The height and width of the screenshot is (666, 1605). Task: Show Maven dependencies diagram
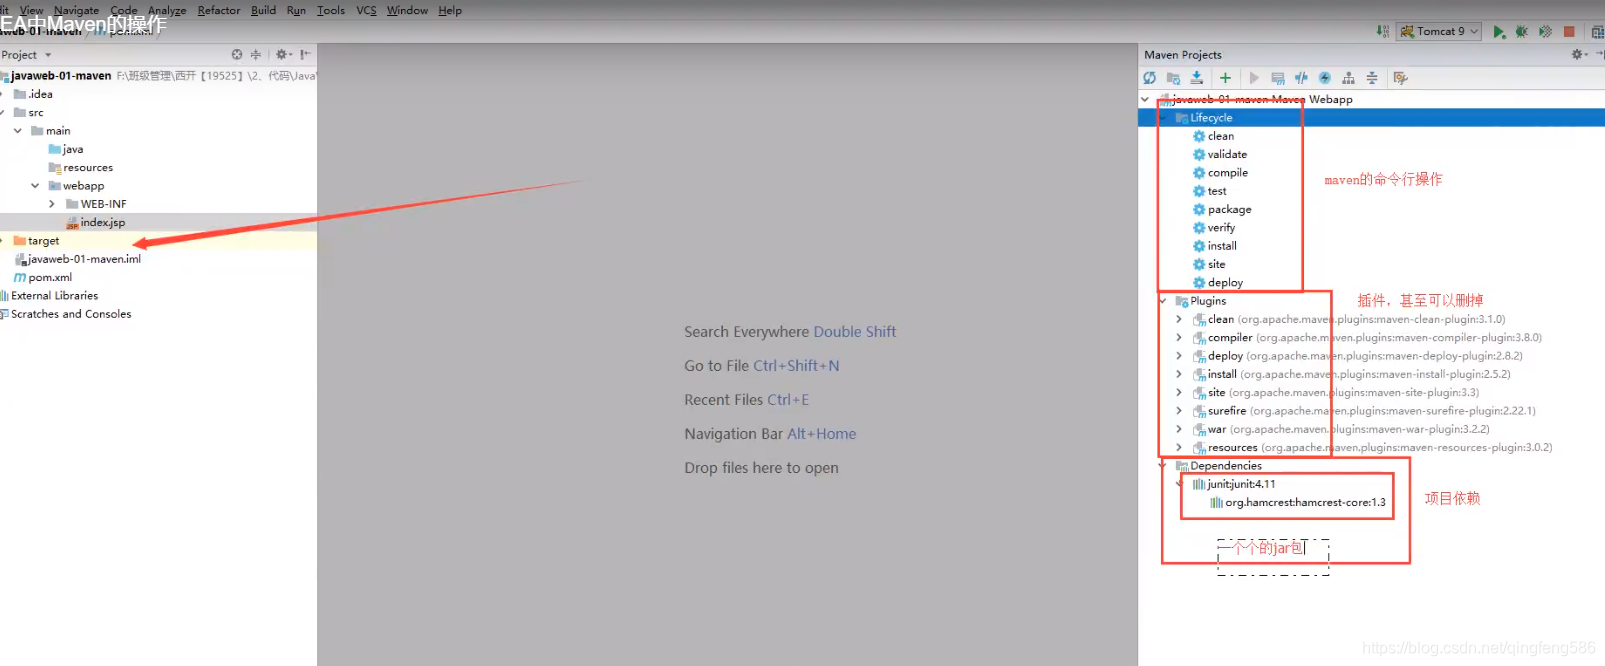point(1348,78)
